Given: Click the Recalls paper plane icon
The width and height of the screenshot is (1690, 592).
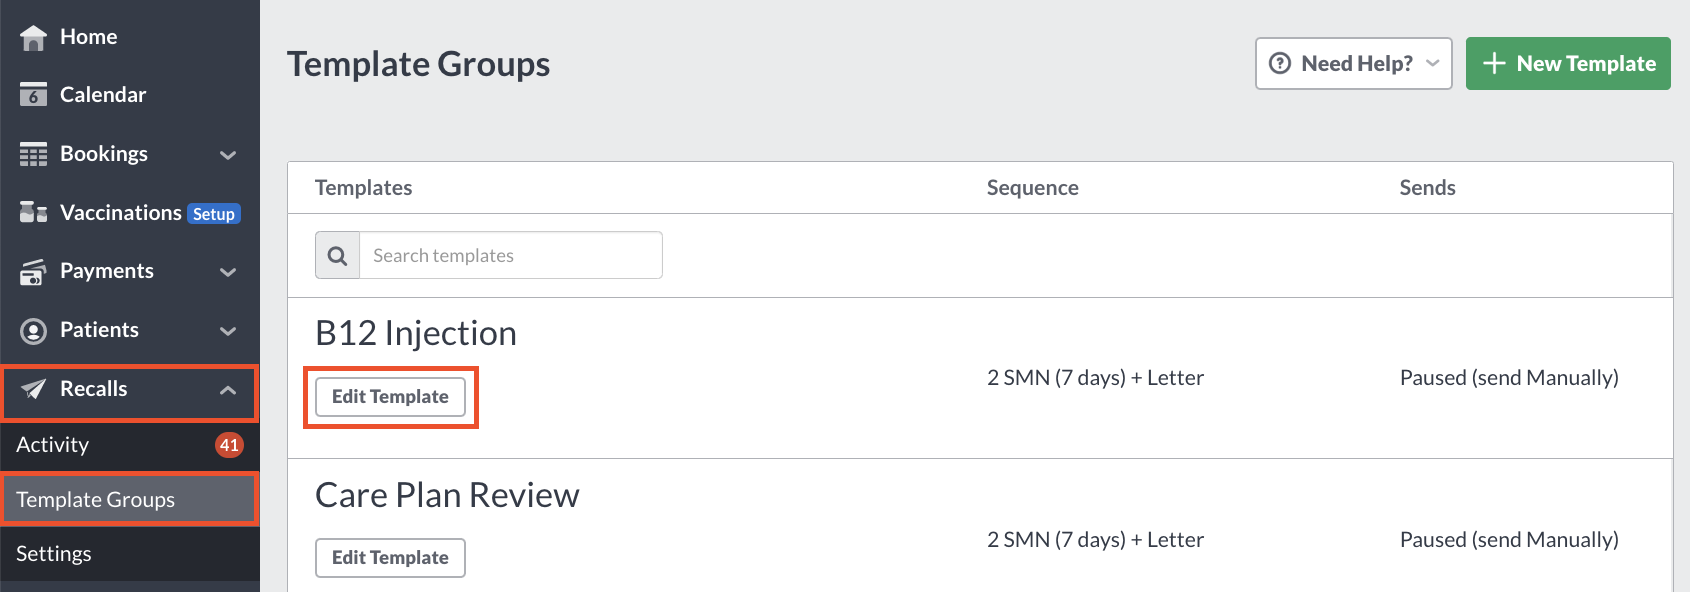Looking at the screenshot, I should tap(33, 389).
